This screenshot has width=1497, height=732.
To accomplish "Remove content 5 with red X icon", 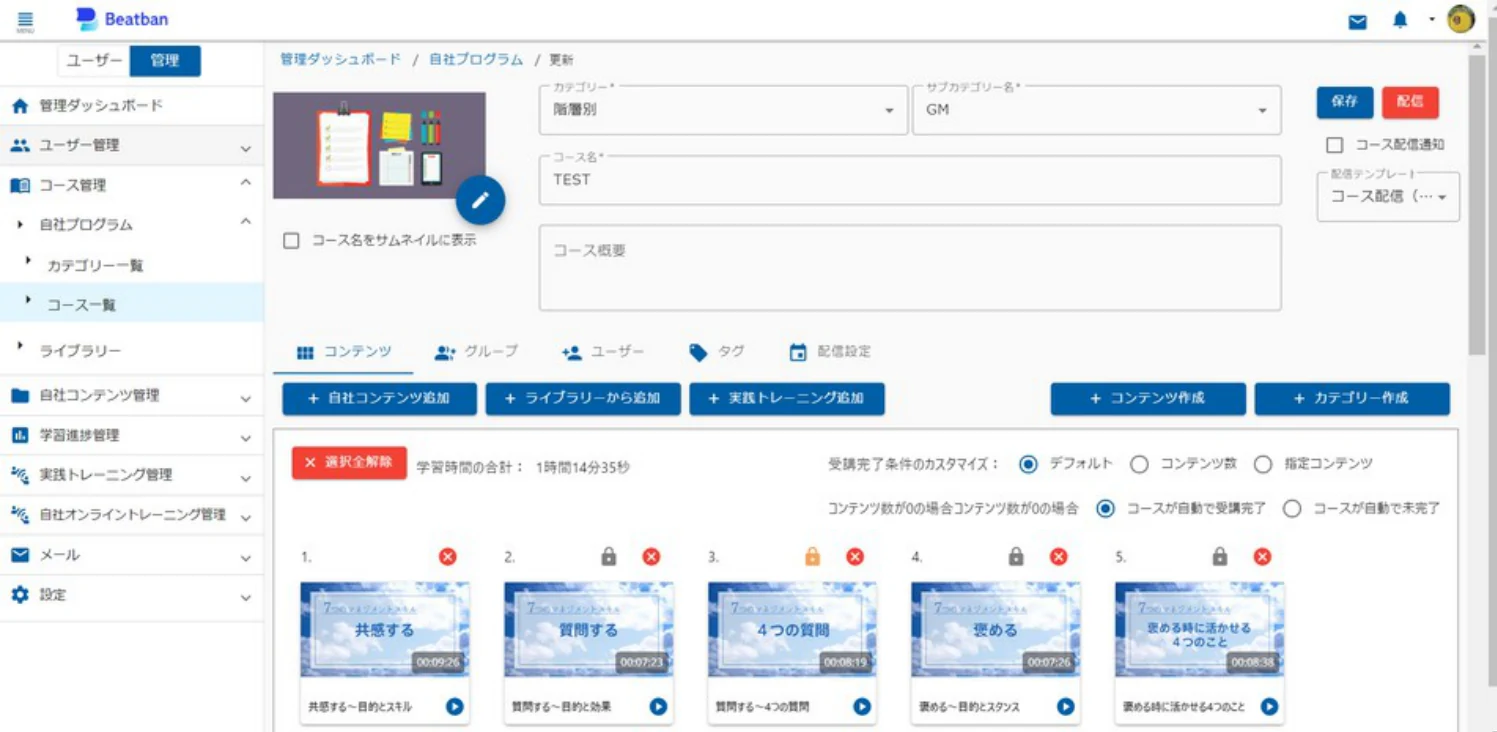I will pos(1262,557).
